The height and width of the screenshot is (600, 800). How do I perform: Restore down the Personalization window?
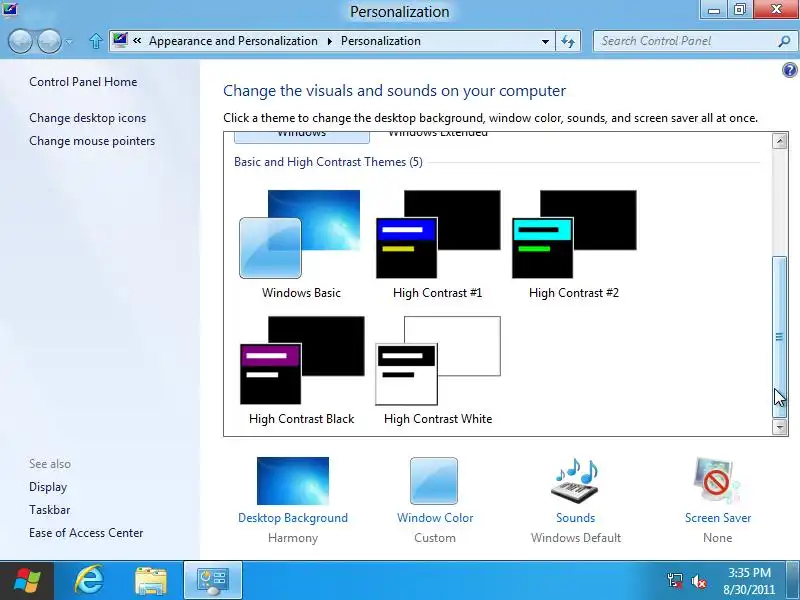click(x=739, y=10)
